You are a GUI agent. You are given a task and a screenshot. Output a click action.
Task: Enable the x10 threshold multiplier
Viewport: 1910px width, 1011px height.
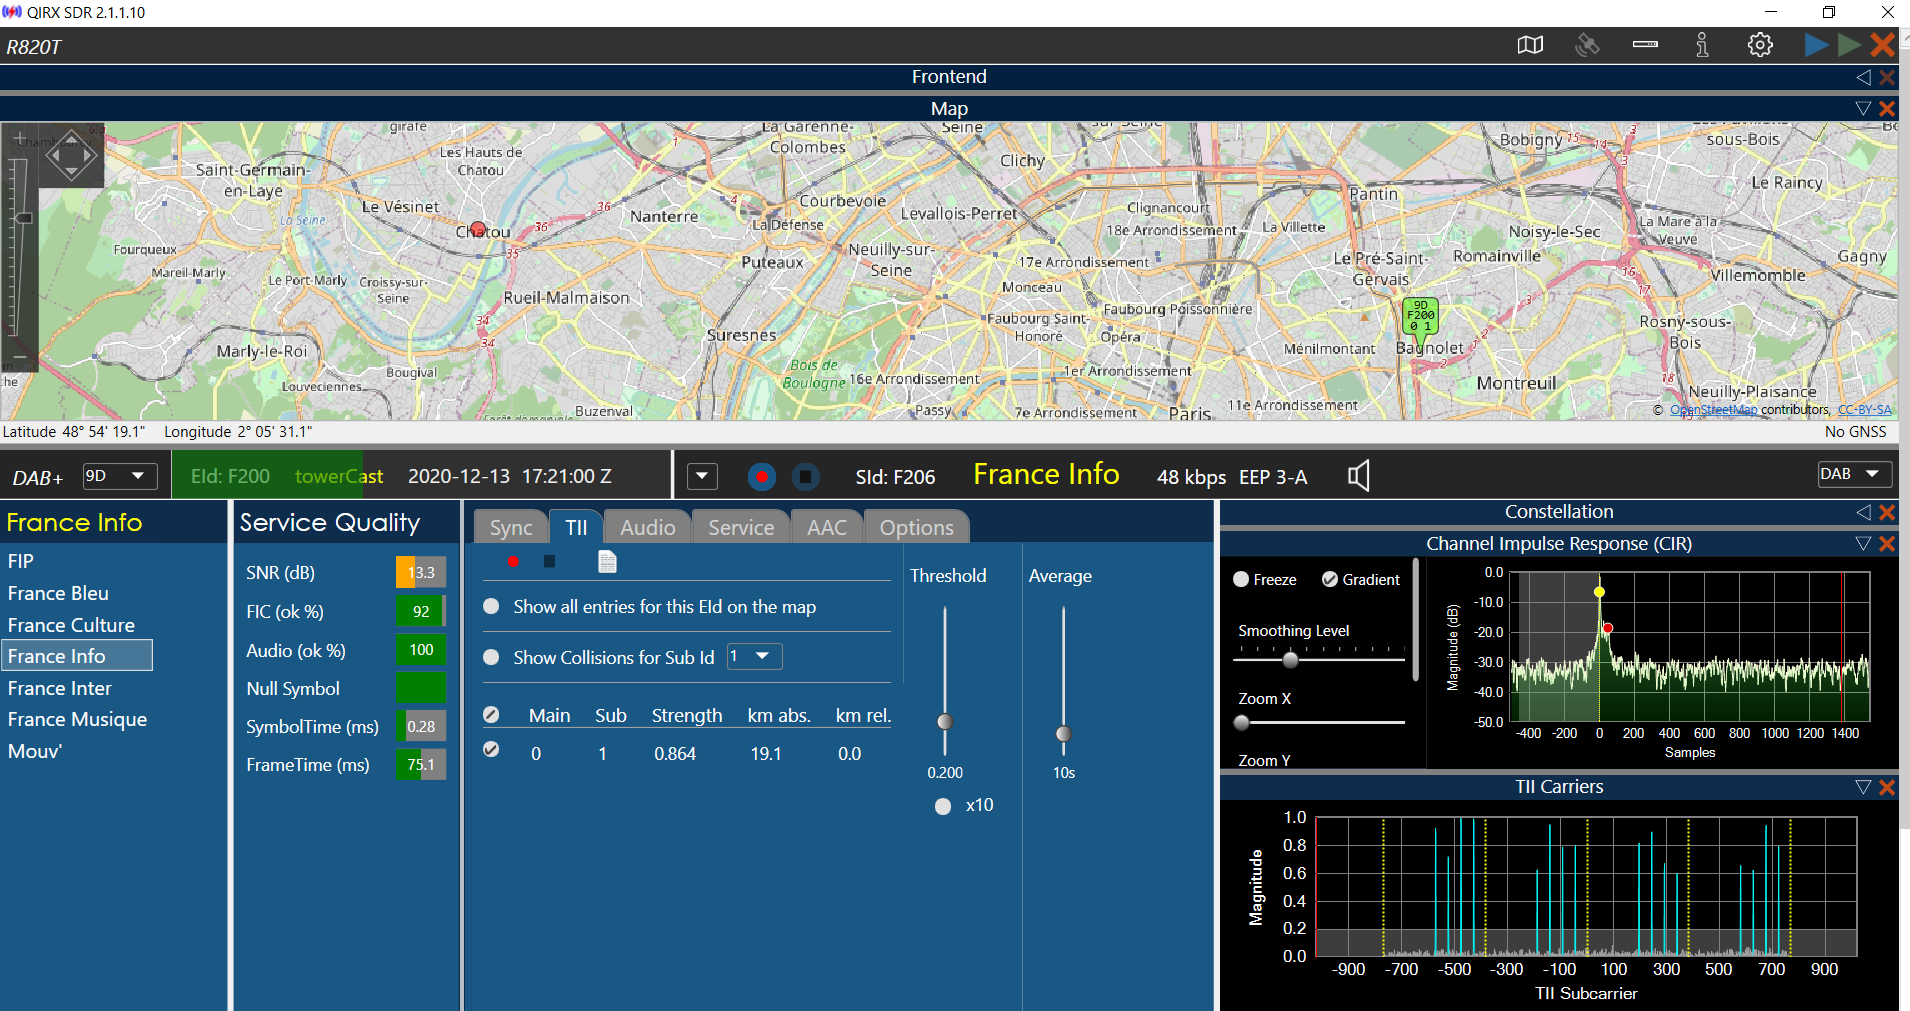click(x=943, y=806)
